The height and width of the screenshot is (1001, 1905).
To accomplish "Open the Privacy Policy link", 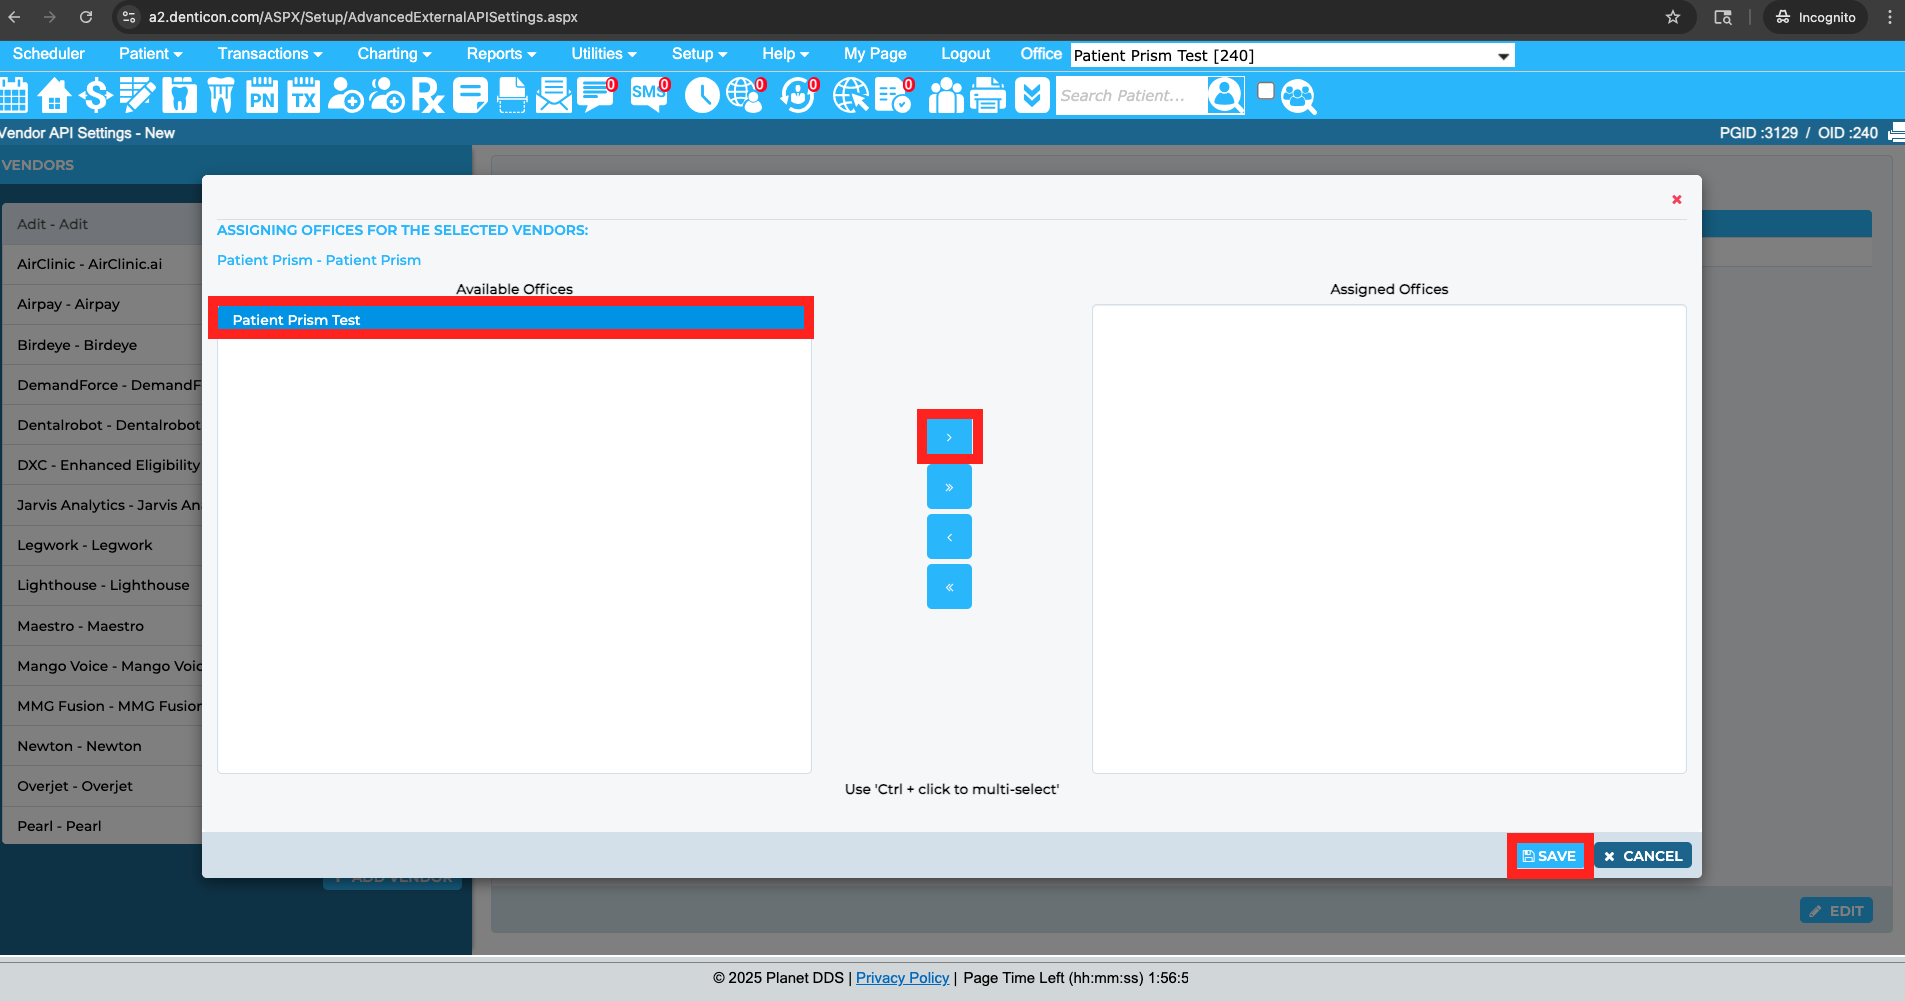I will [902, 978].
